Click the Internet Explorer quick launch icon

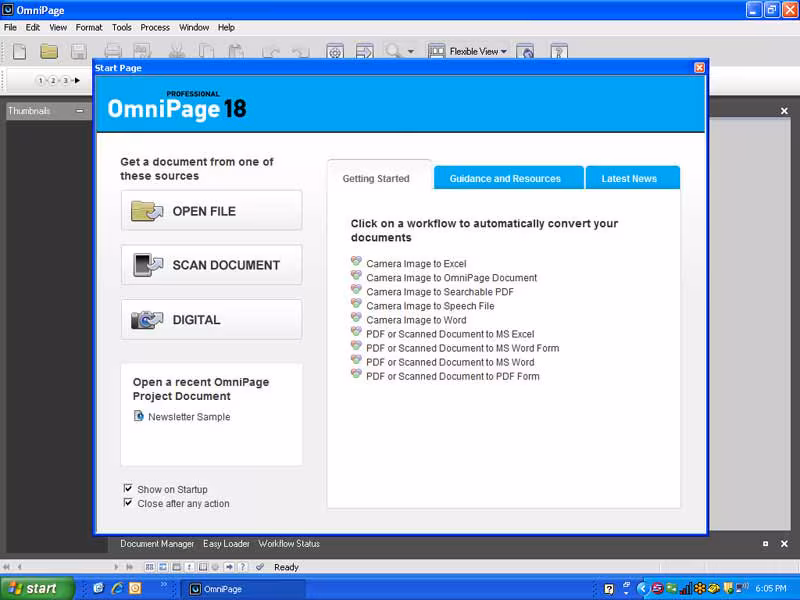coord(117,588)
